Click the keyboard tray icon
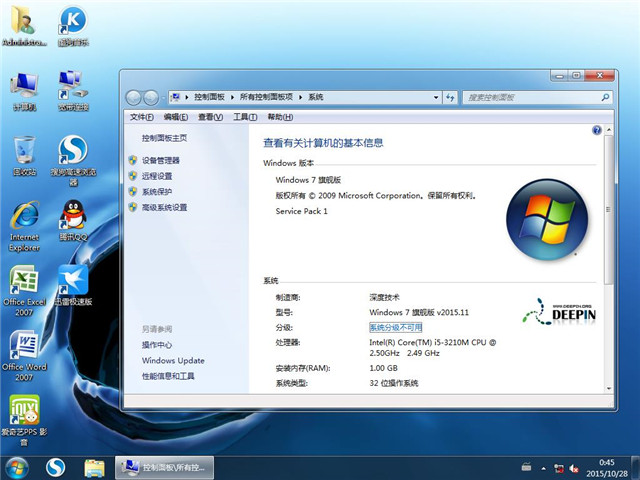The width and height of the screenshot is (640, 480). point(527,467)
